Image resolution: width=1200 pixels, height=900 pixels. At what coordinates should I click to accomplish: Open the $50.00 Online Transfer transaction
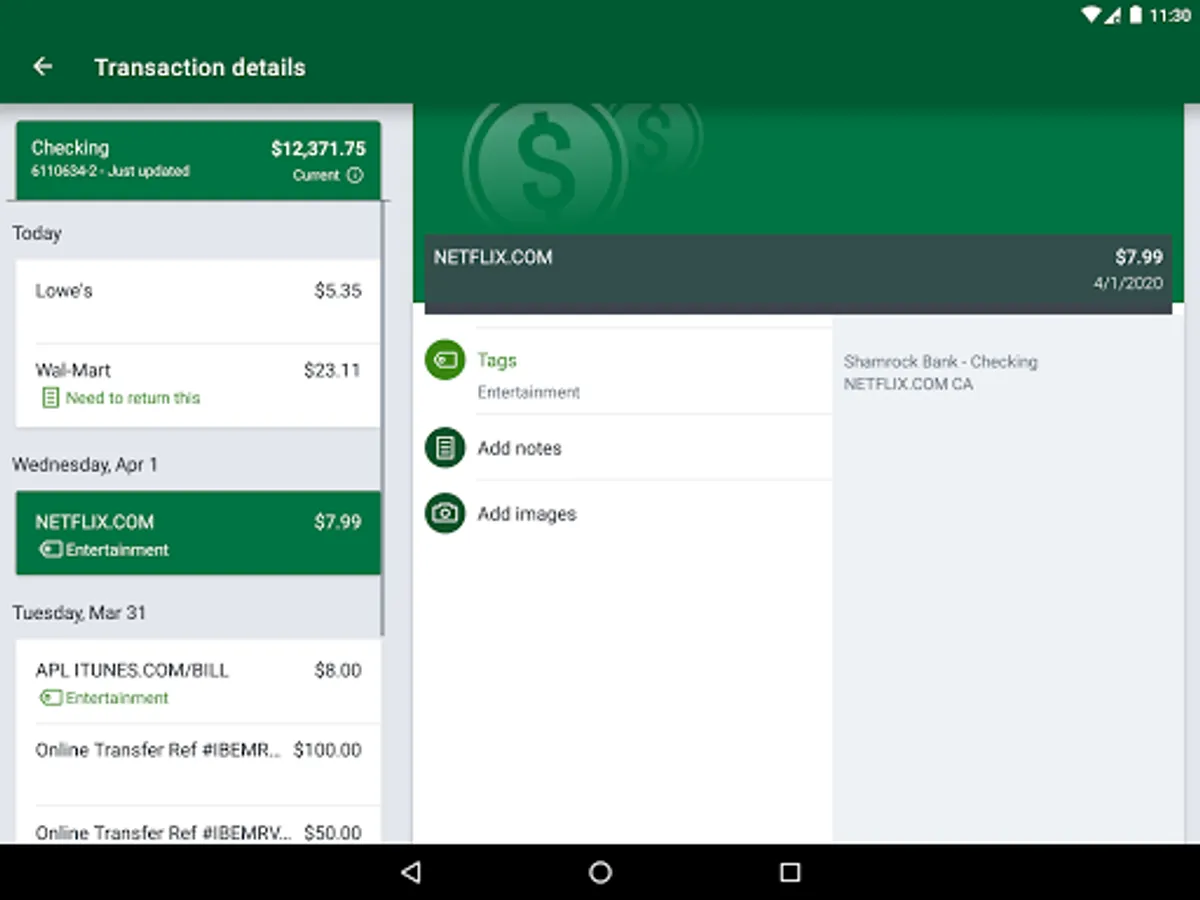point(198,826)
